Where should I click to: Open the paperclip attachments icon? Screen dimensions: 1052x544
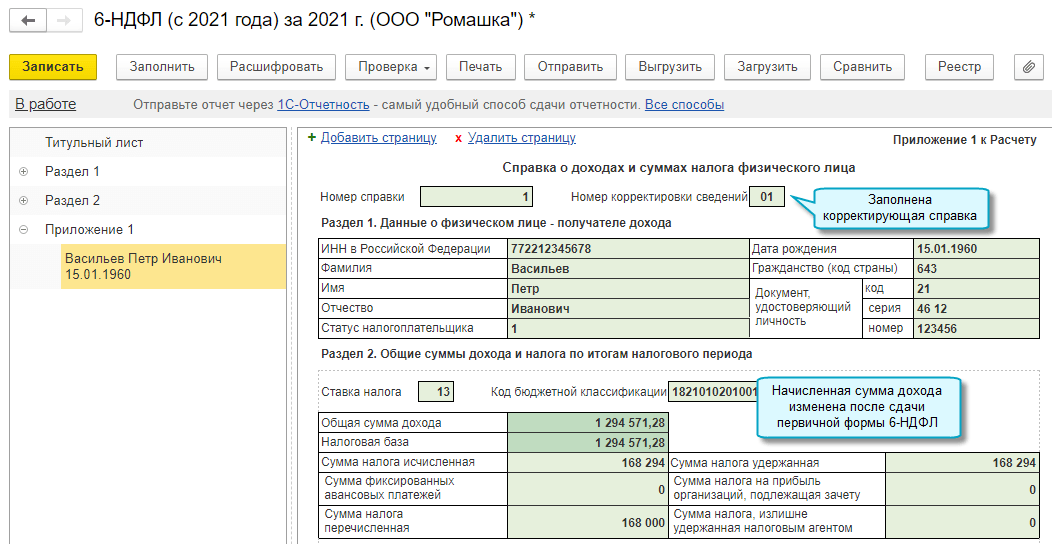tap(1027, 67)
